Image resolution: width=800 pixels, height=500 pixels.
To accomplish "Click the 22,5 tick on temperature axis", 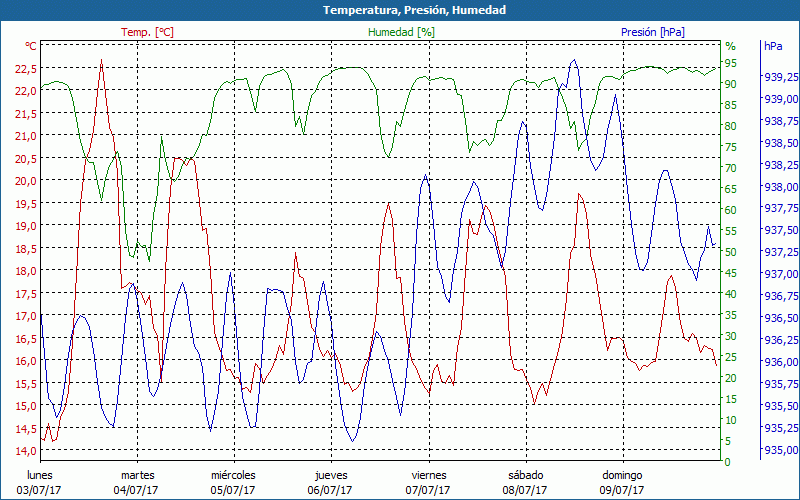I will (x=26, y=69).
